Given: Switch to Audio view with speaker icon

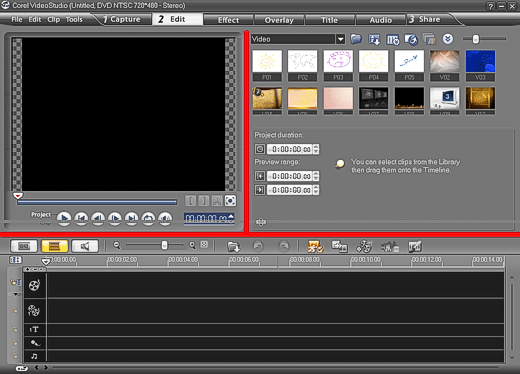Looking at the screenshot, I should click(x=85, y=246).
